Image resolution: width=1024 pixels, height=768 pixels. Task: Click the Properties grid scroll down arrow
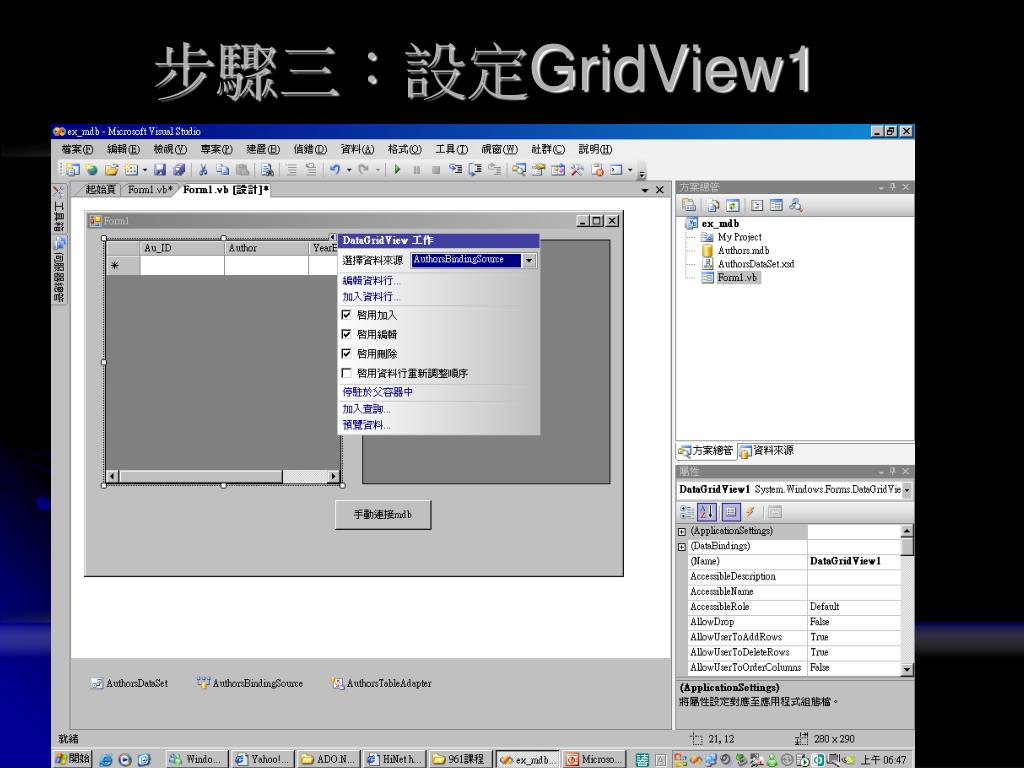(x=906, y=669)
